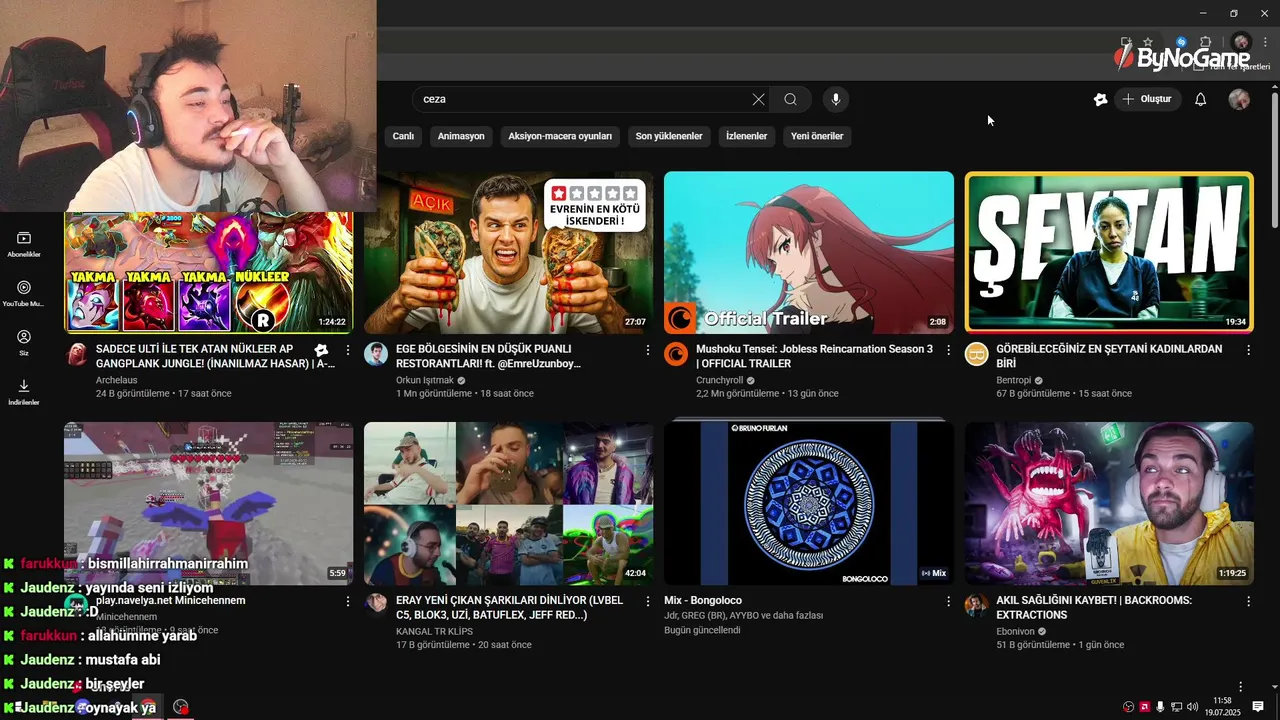Image resolution: width=1280 pixels, height=720 pixels.
Task: Open Orkun Işıtmak channel name link
Action: click(x=425, y=380)
